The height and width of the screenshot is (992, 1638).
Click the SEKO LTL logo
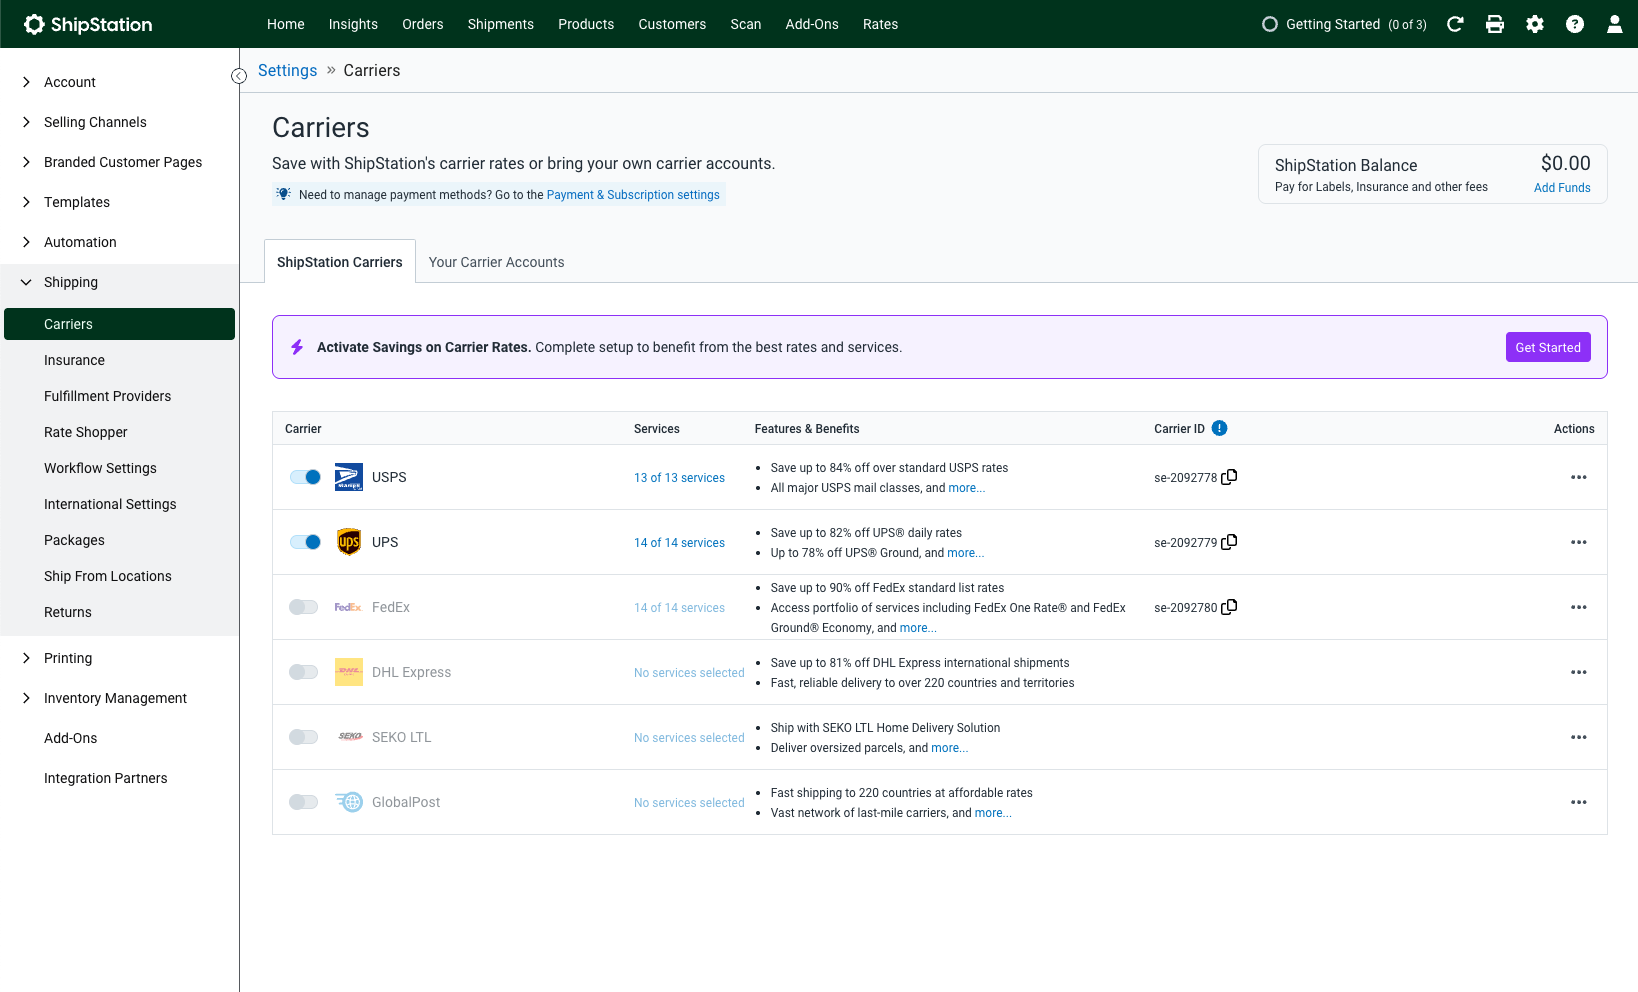click(x=350, y=737)
